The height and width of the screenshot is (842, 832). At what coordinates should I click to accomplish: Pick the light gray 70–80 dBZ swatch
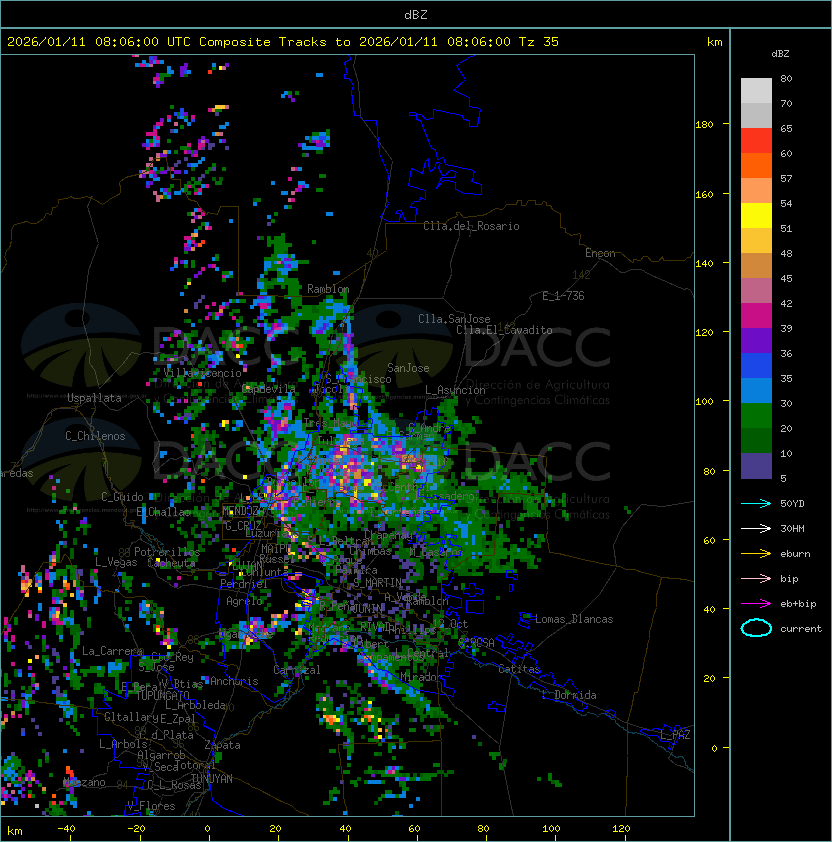756,90
